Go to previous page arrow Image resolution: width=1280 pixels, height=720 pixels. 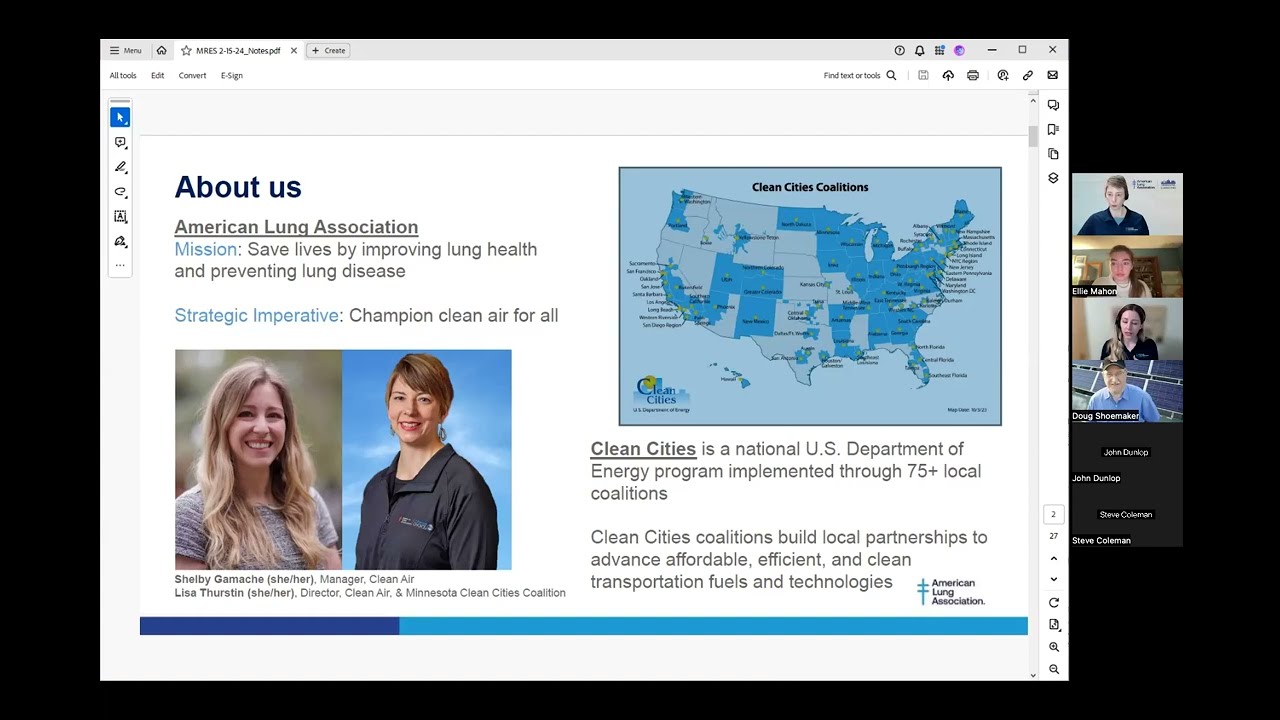coord(1053,558)
